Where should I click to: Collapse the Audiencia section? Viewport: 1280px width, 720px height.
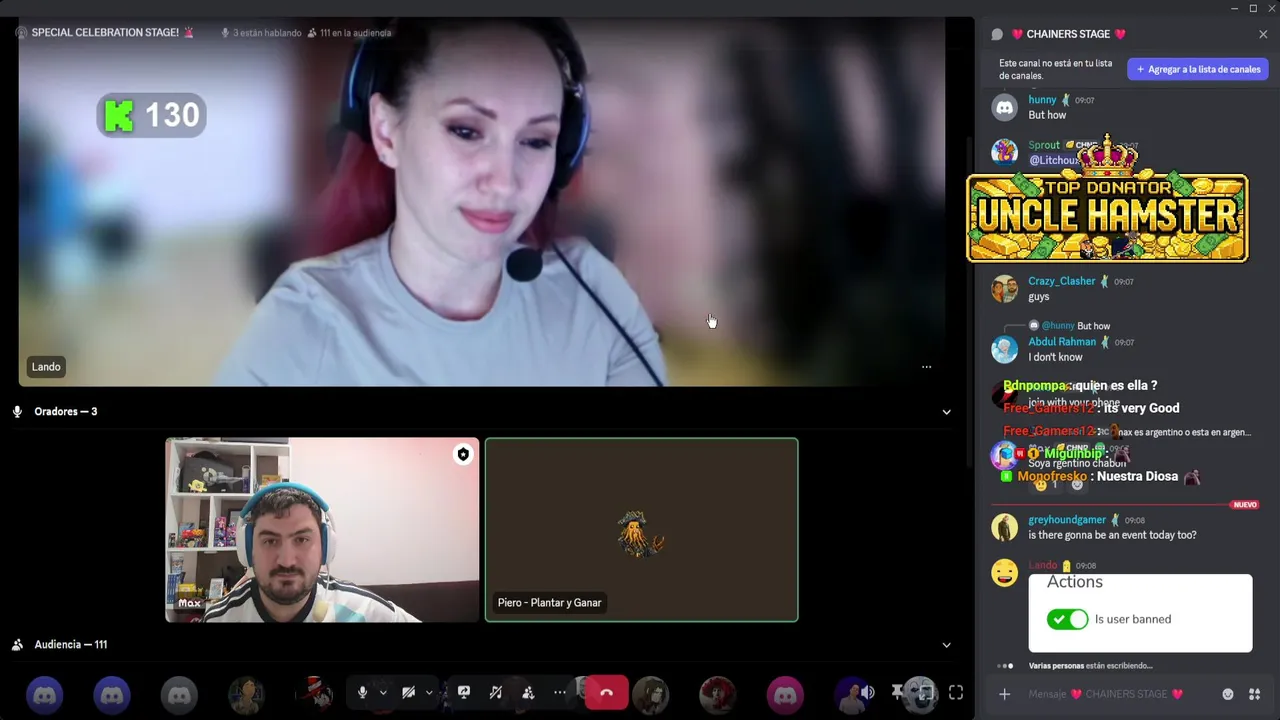pyautogui.click(x=946, y=645)
